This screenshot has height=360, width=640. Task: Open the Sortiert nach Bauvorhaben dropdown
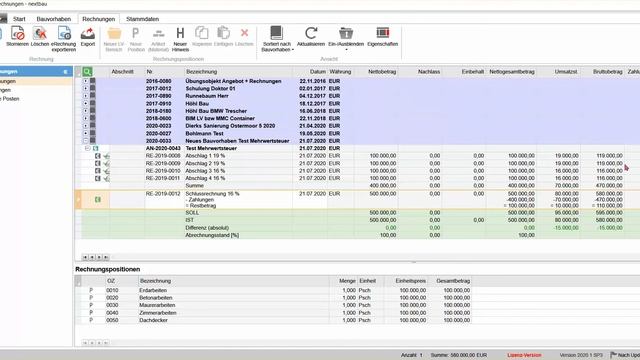tap(277, 38)
